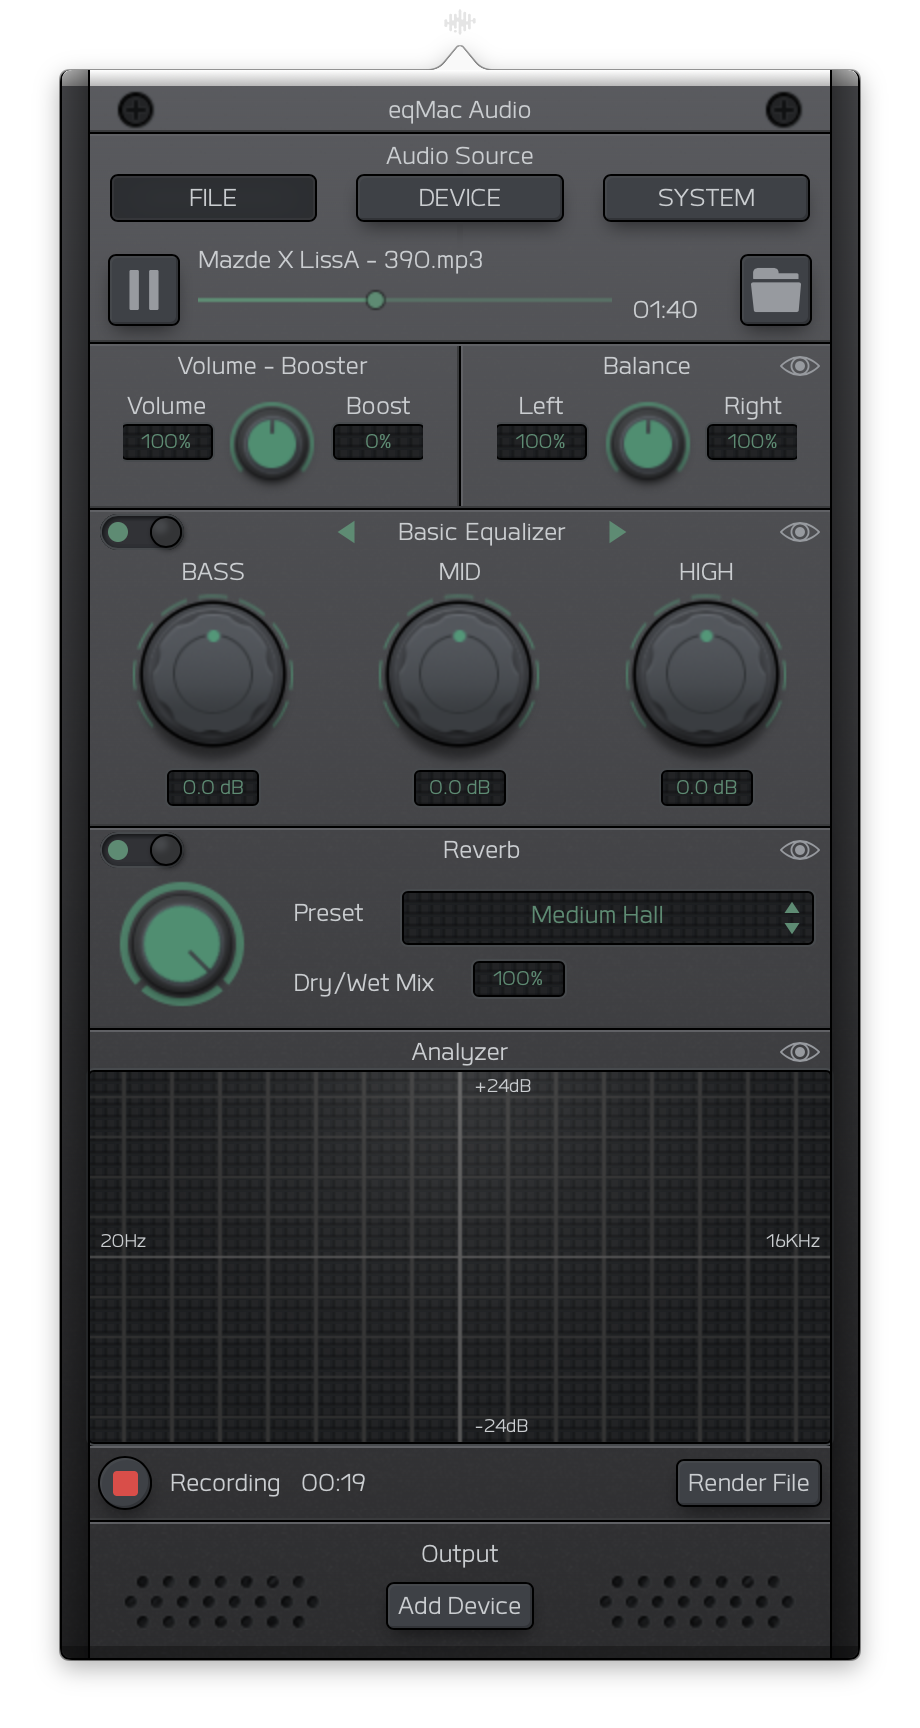Click the Add Device button
Image resolution: width=920 pixels, height=1728 pixels.
[460, 1606]
